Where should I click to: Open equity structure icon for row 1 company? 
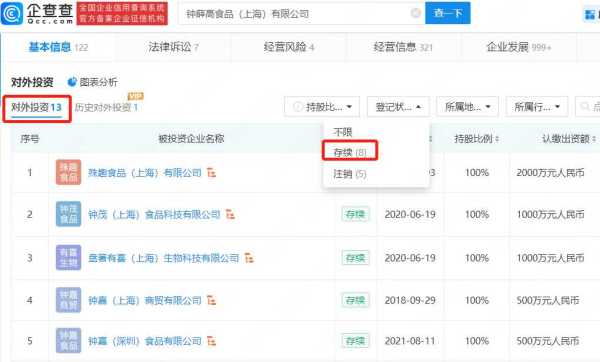[x=211, y=173]
